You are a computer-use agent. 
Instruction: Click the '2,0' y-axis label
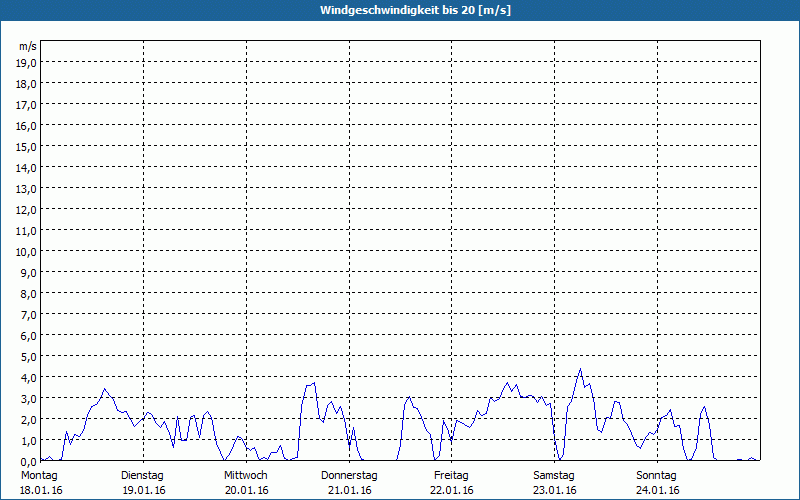(29, 420)
